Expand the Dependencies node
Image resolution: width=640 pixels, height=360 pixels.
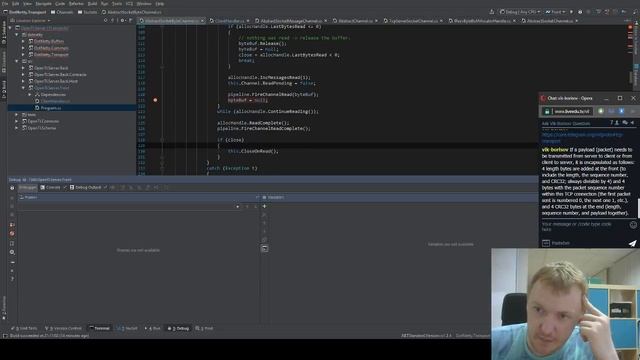(29, 94)
